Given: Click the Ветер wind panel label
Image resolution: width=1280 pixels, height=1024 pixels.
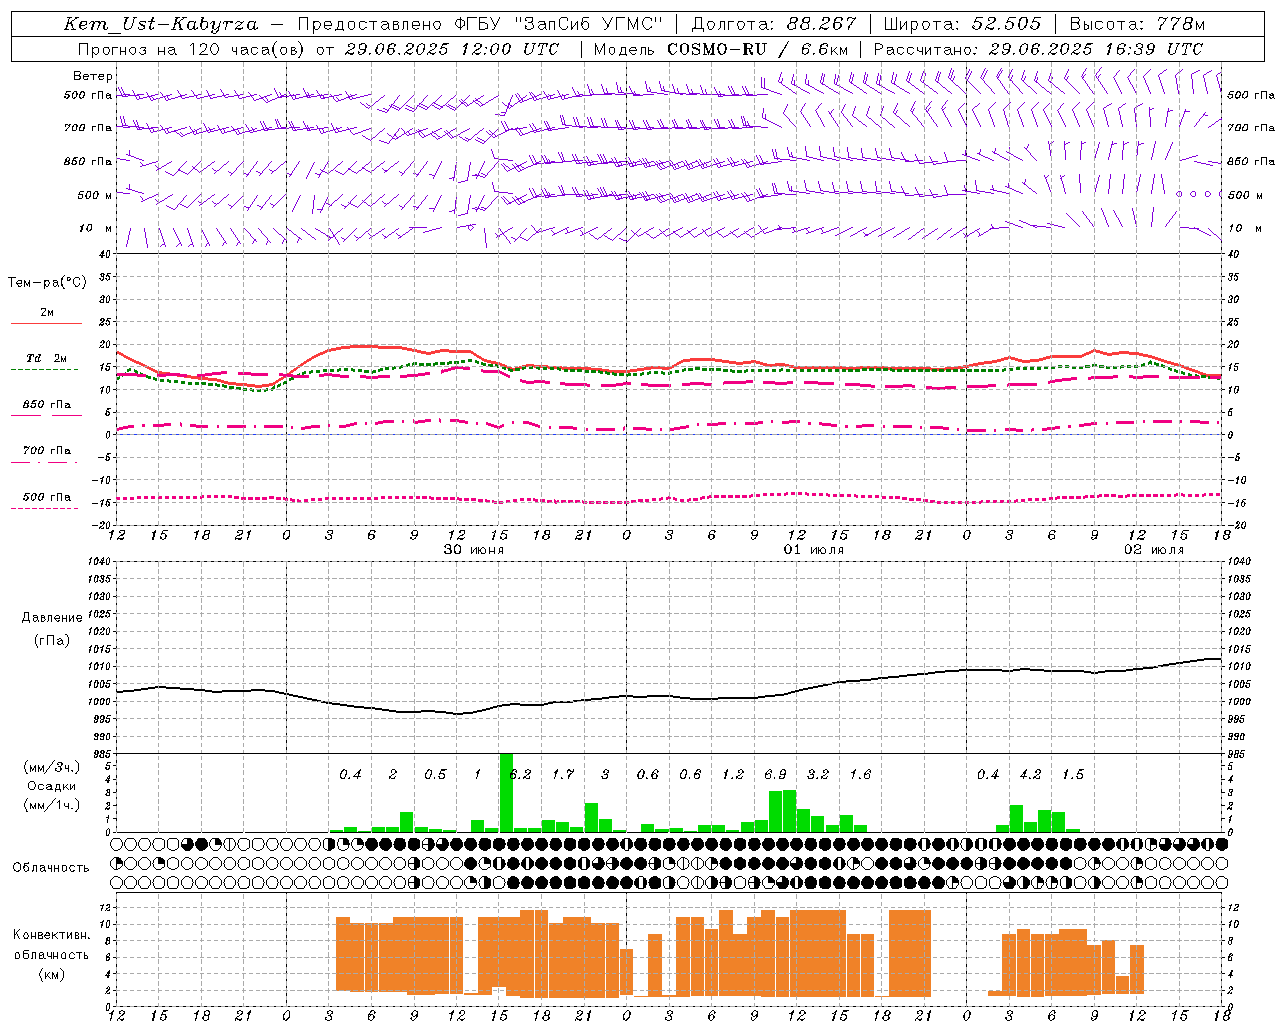Looking at the screenshot, I should pyautogui.click(x=93, y=76).
